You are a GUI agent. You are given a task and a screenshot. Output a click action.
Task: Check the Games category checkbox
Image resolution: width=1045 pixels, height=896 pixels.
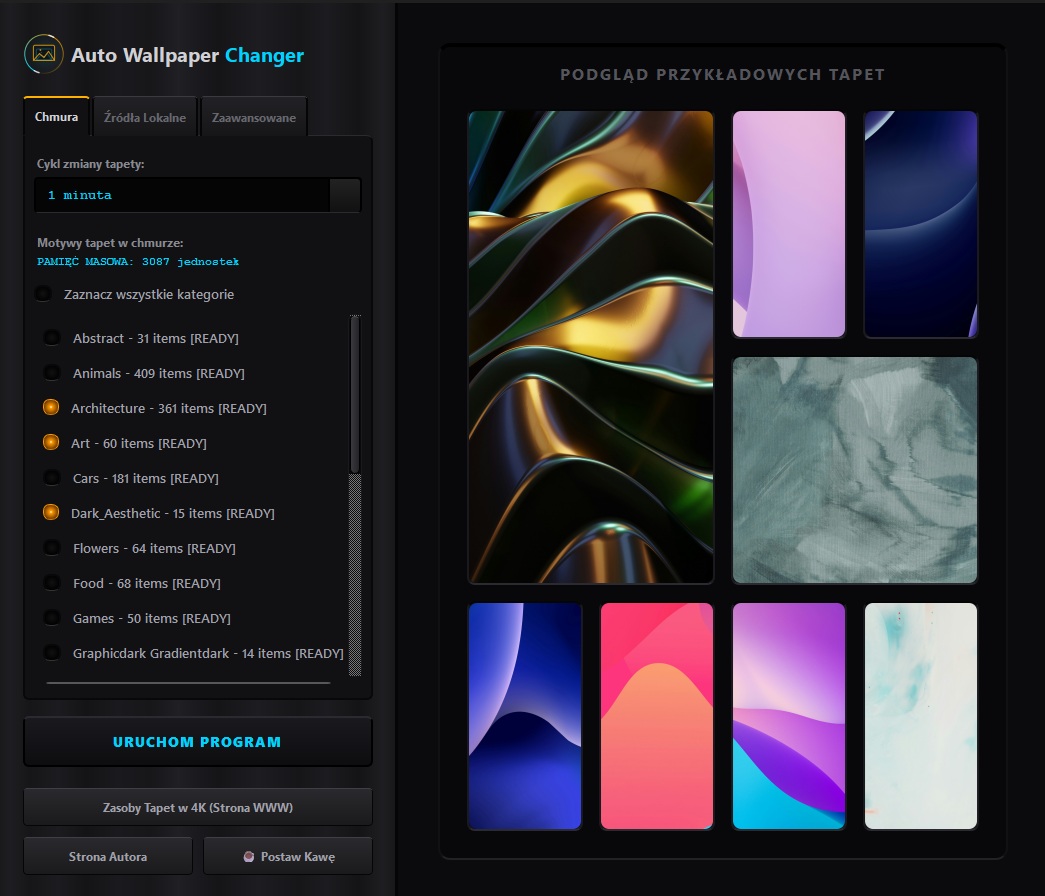point(52,617)
